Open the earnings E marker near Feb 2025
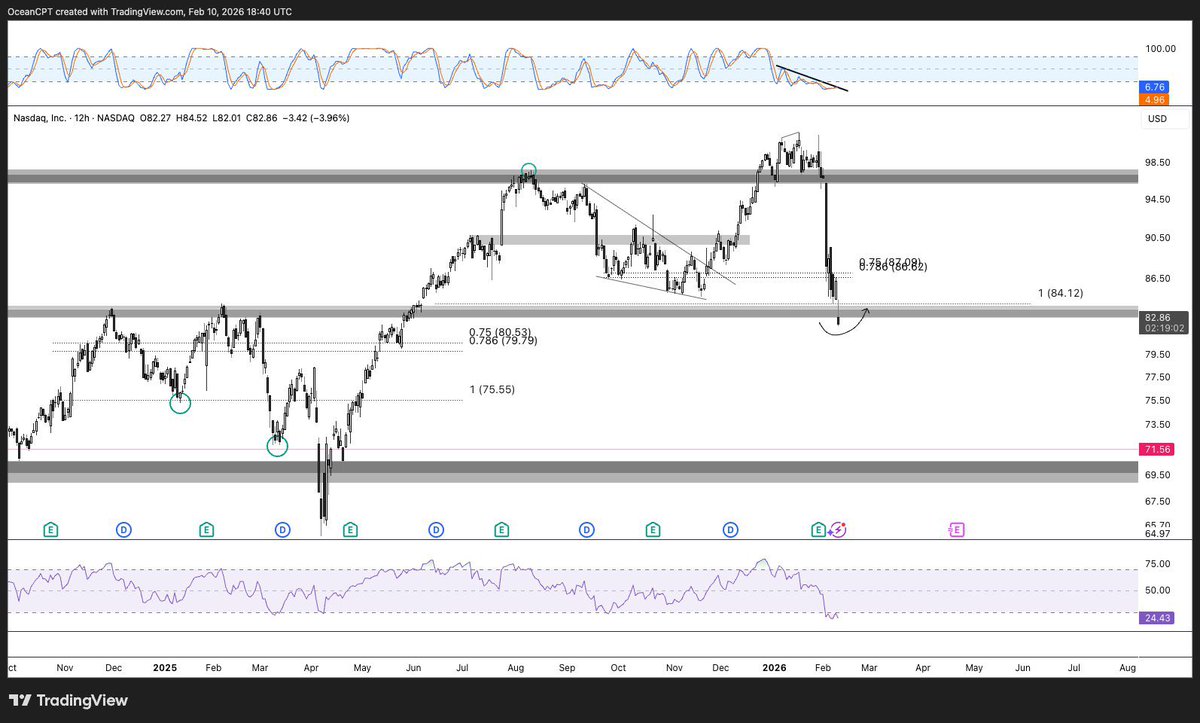The width and height of the screenshot is (1200, 723). [x=205, y=528]
